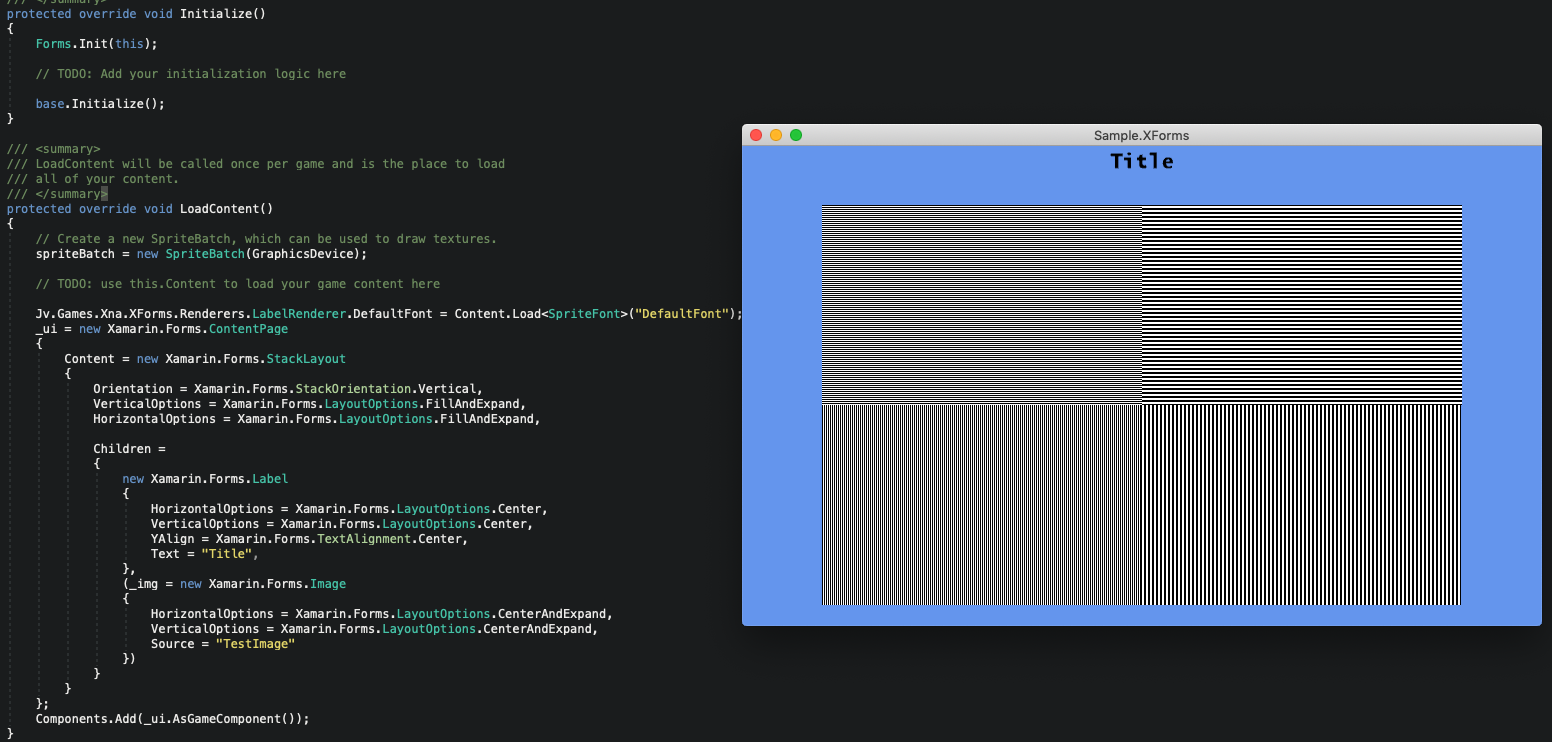Close the Sample.XForms window
1552x742 pixels.
click(x=756, y=135)
